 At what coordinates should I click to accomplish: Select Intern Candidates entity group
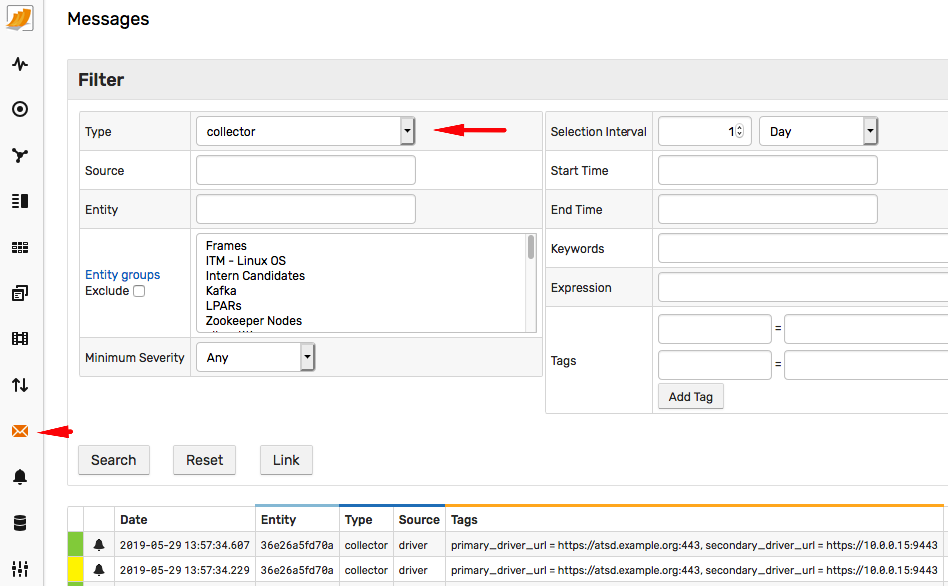255,276
